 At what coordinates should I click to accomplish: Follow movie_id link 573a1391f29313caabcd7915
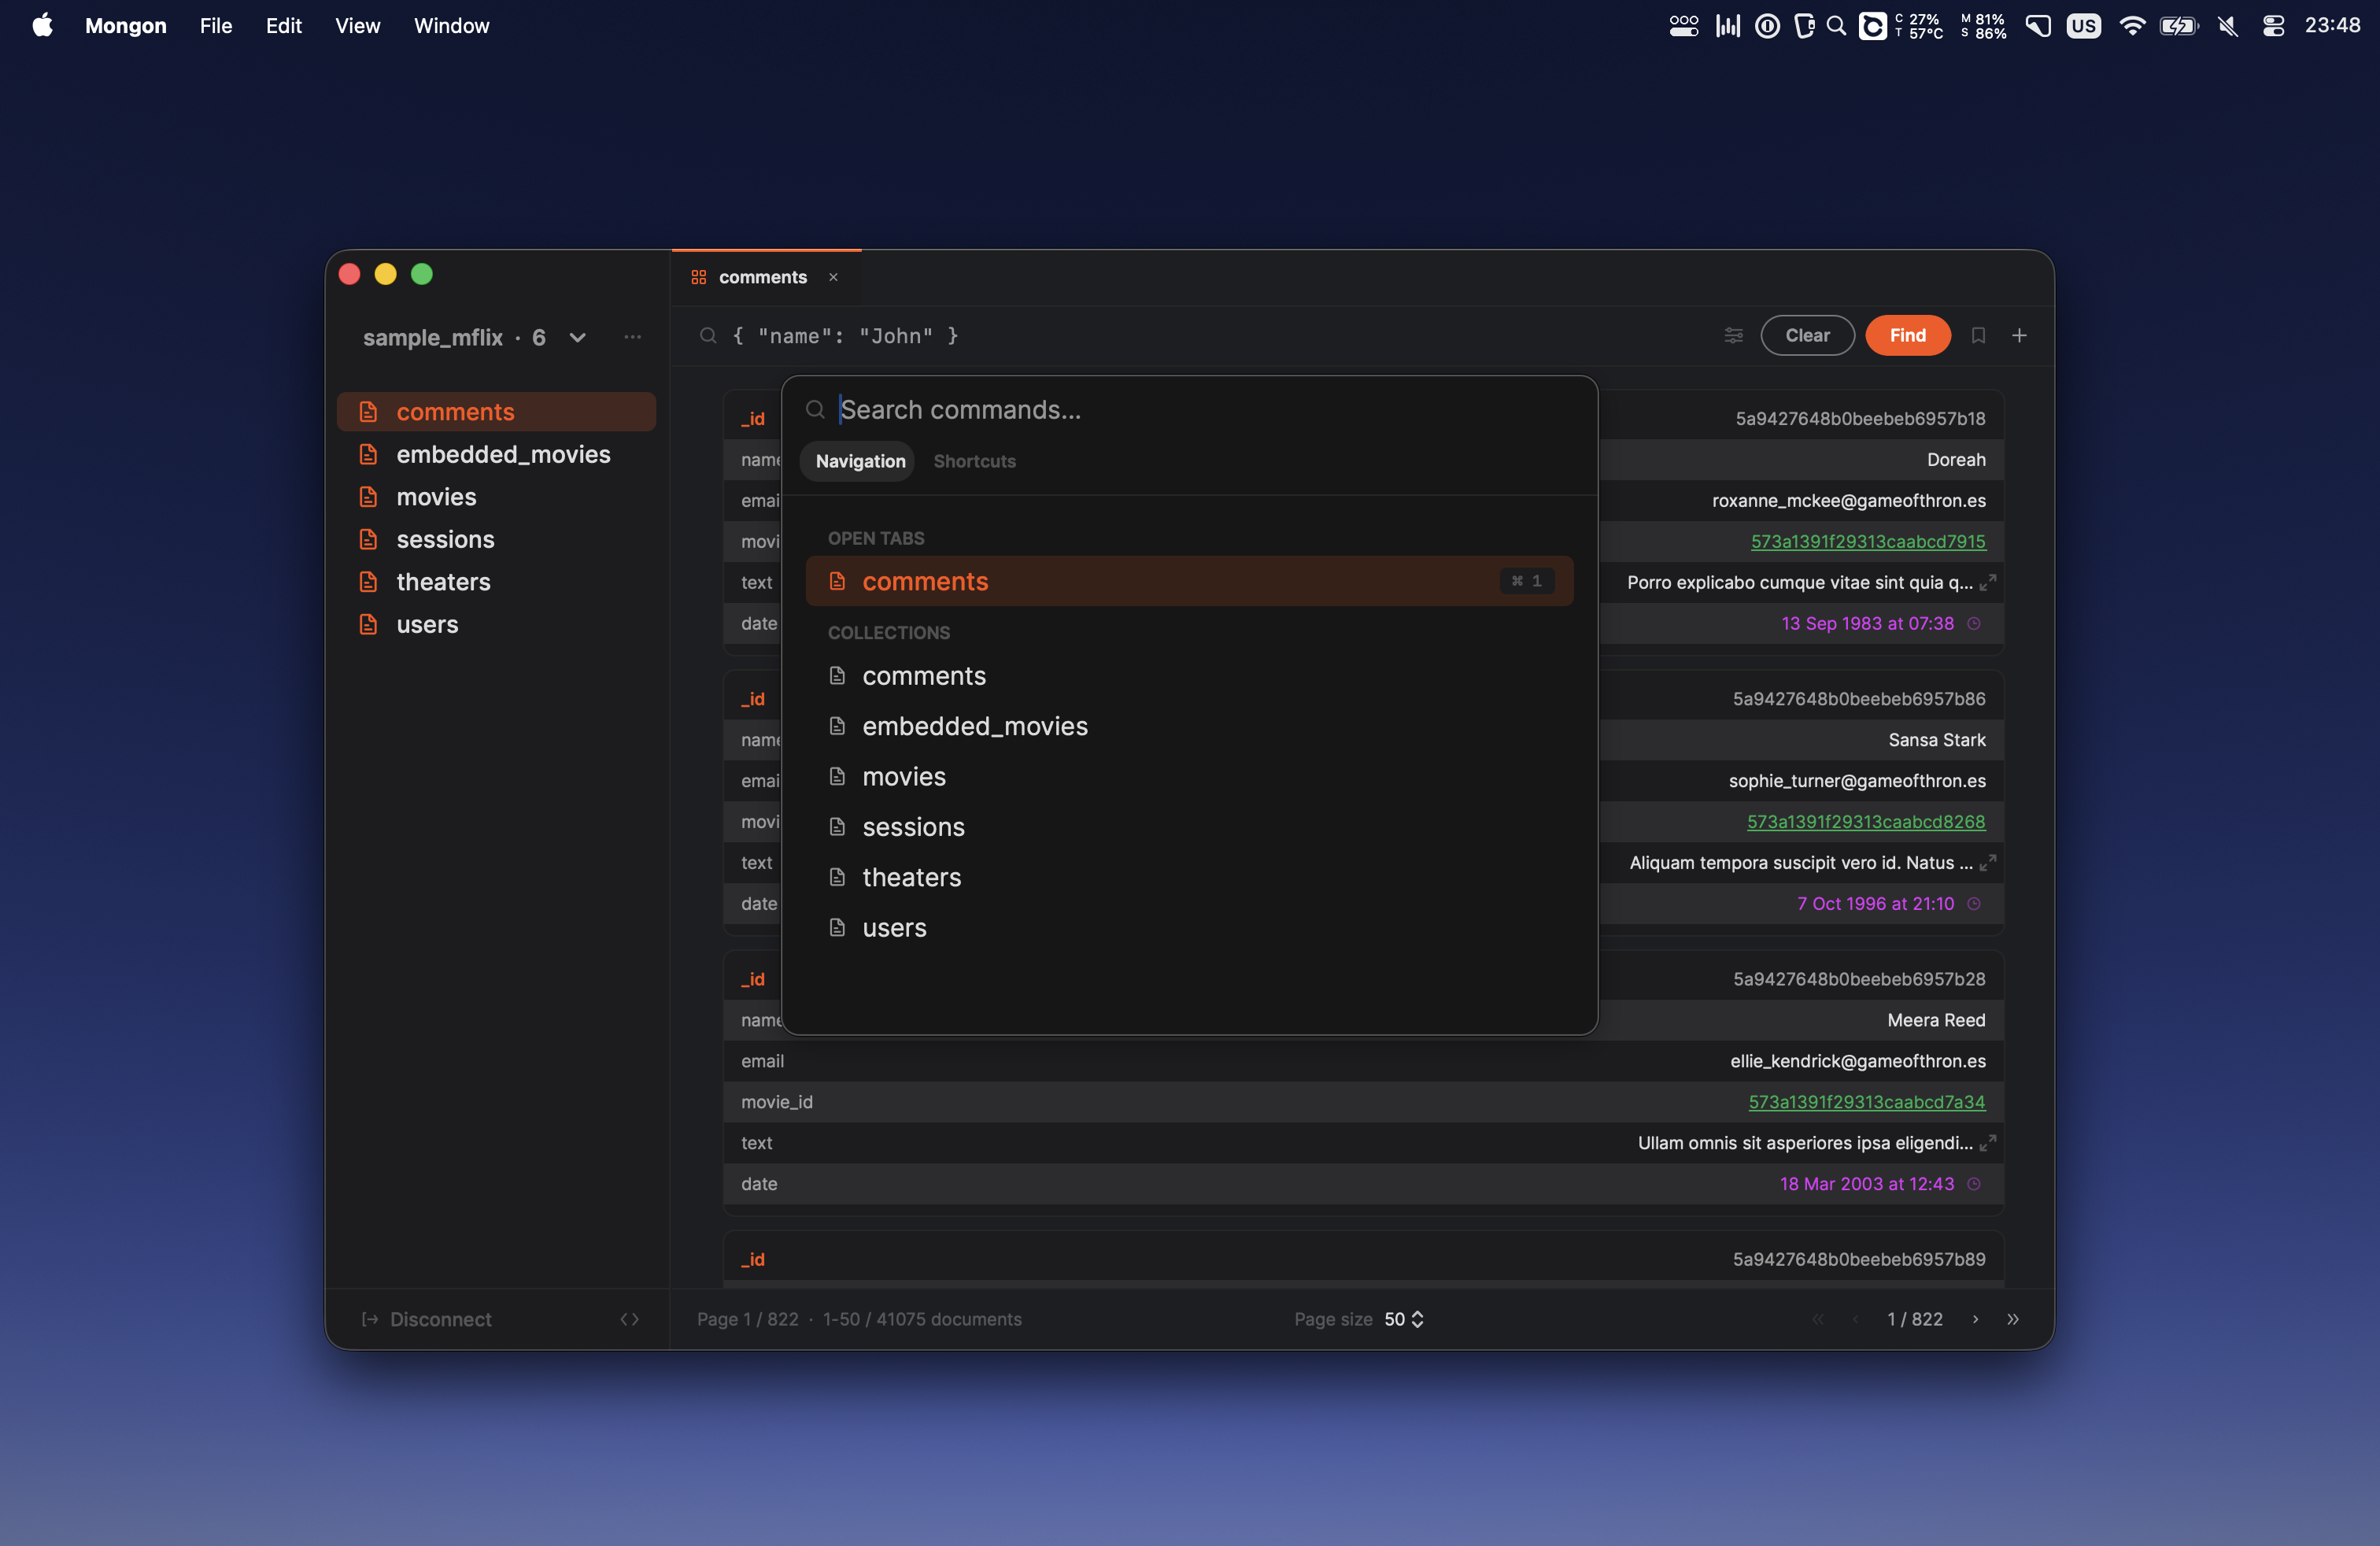coord(1868,541)
